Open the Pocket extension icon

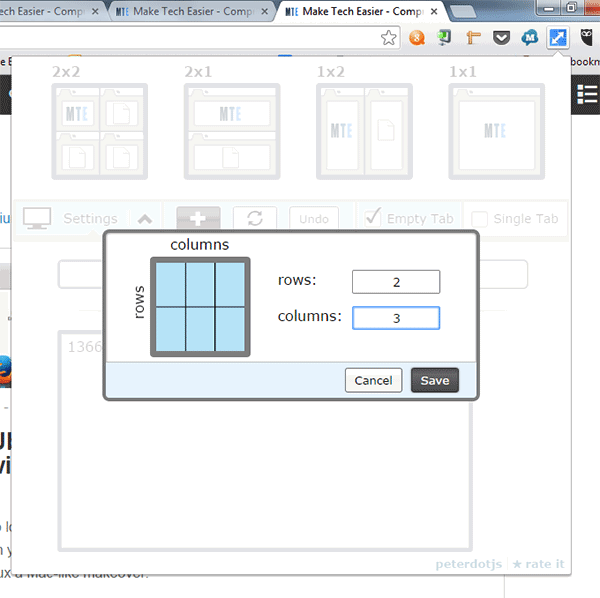[x=501, y=38]
